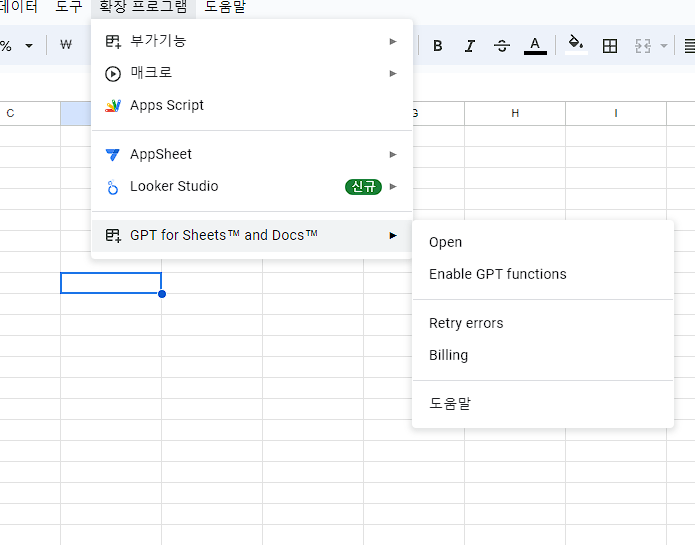The height and width of the screenshot is (545, 695).
Task: Expand the 매크로 submenu arrow
Action: click(x=393, y=73)
